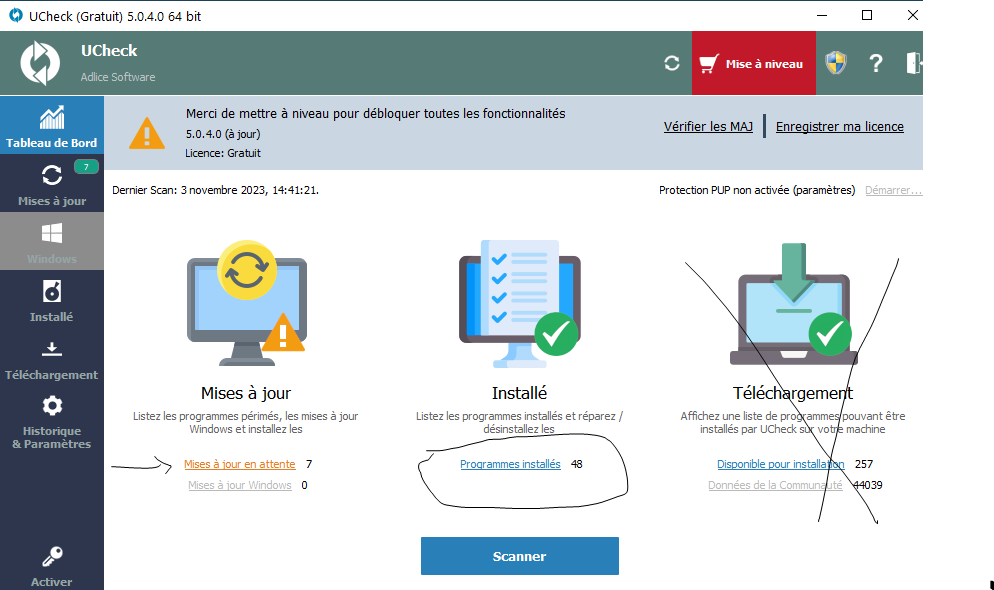Click the 257 available count
Screen dimensions: 994x590
(863, 464)
